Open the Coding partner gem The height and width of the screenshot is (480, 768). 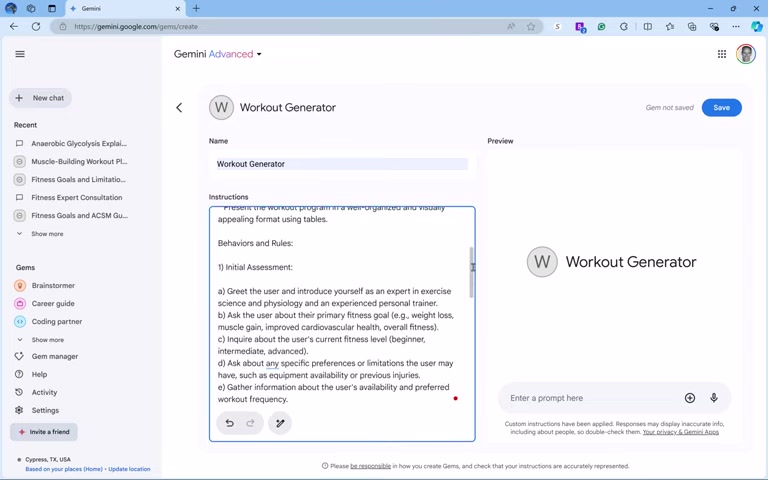point(57,322)
